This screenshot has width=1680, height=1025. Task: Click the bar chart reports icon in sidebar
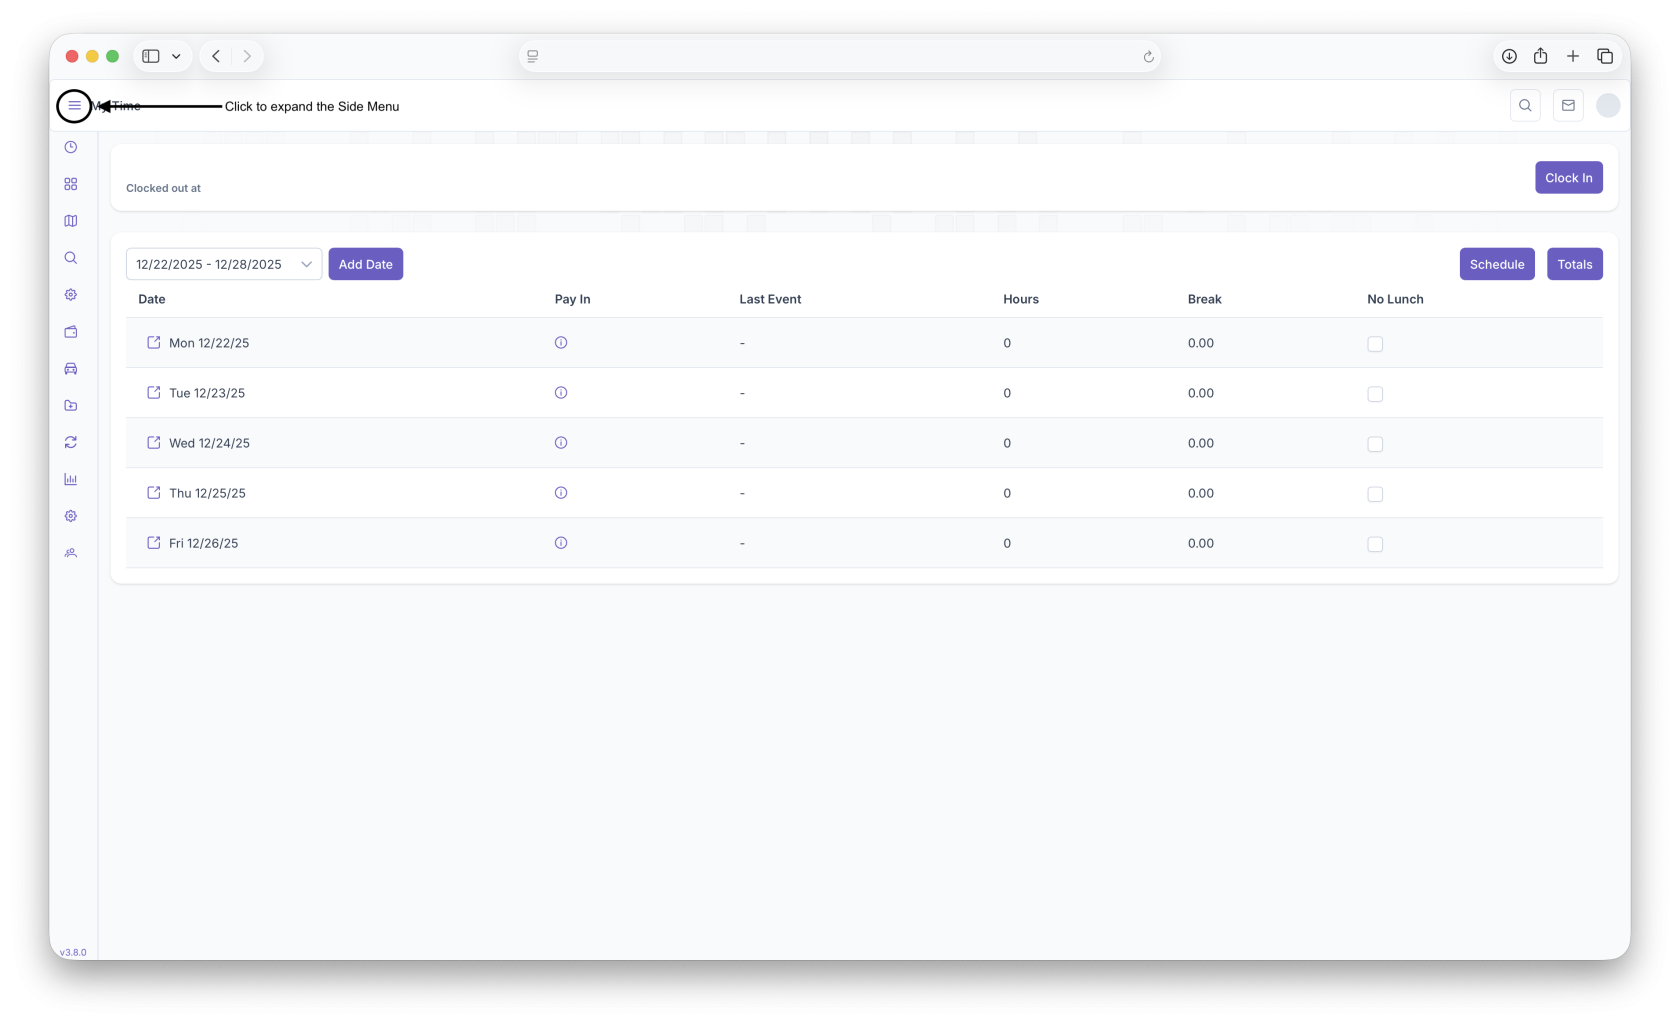click(71, 479)
